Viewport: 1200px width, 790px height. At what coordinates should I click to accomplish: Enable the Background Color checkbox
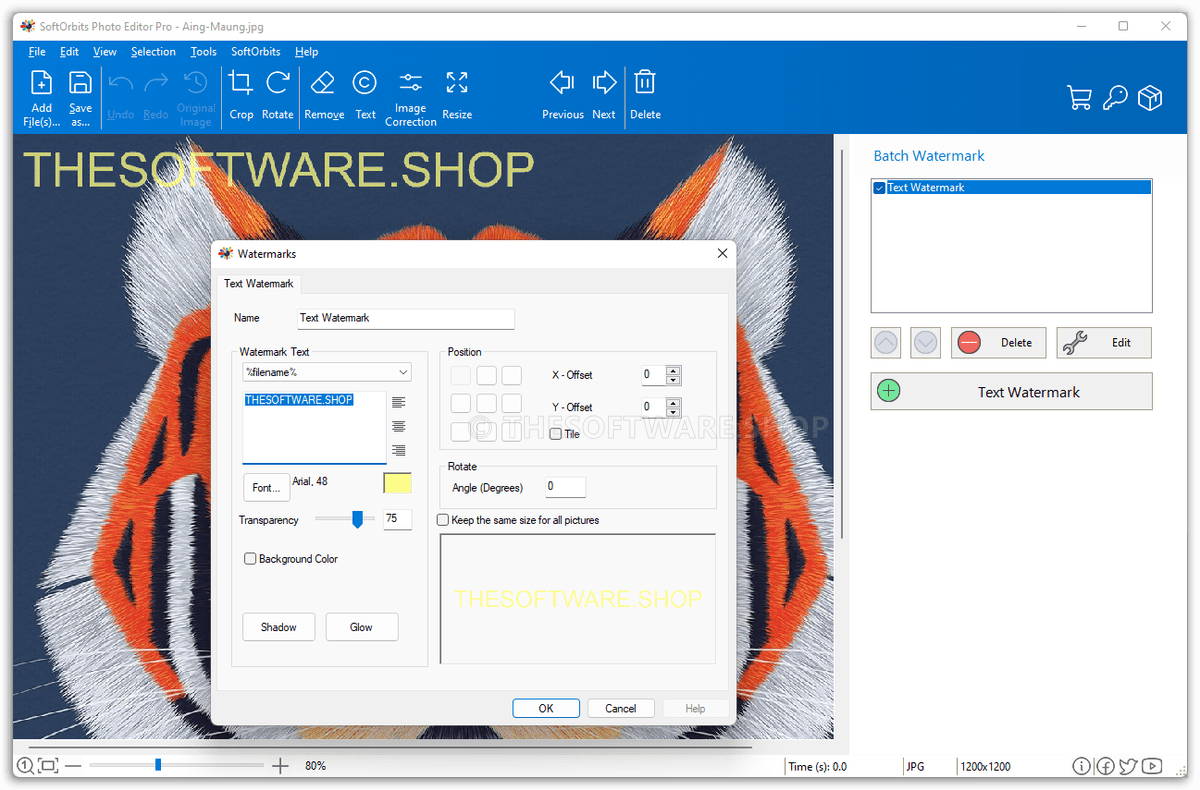[x=250, y=559]
